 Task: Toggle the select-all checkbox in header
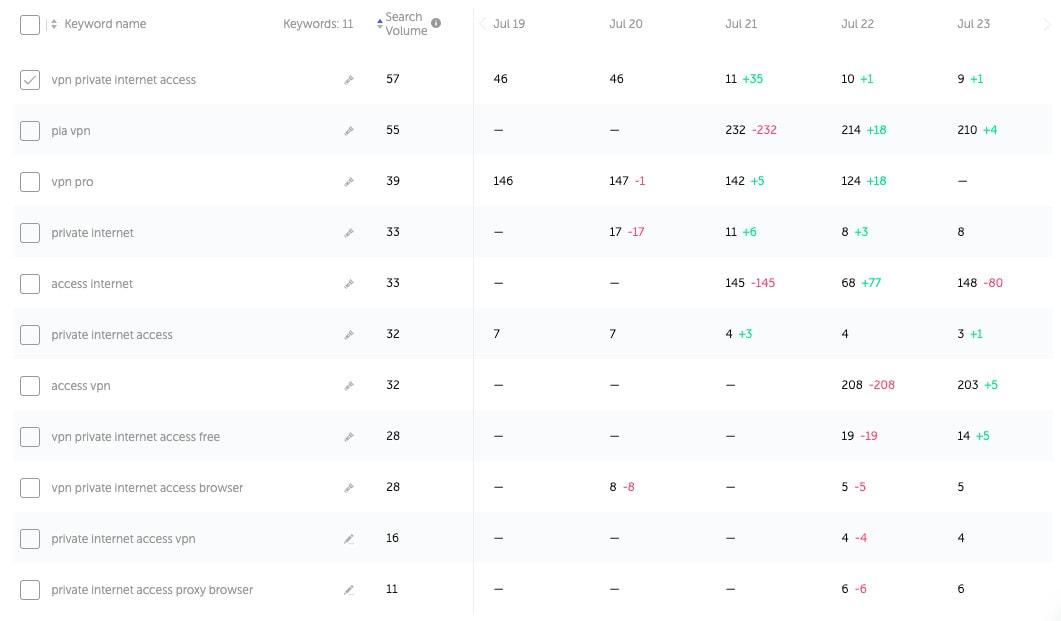point(30,25)
